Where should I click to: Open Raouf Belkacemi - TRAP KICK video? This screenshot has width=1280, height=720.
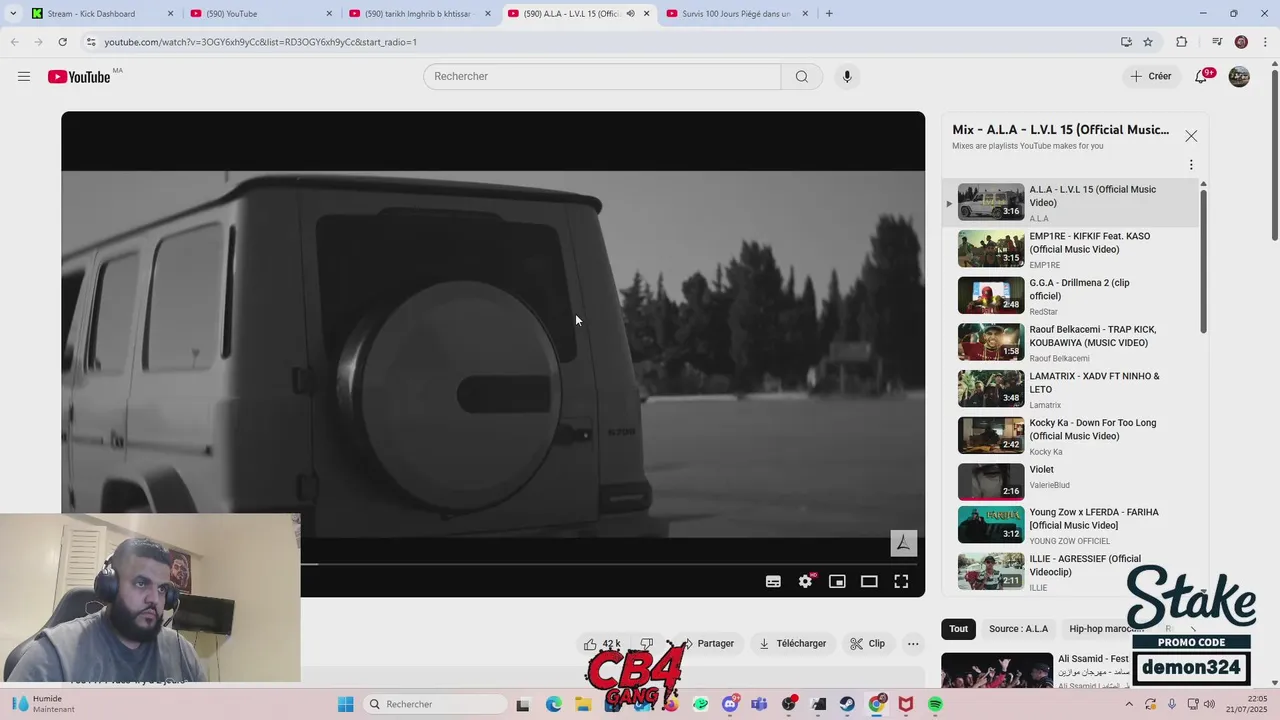pyautogui.click(x=1070, y=342)
